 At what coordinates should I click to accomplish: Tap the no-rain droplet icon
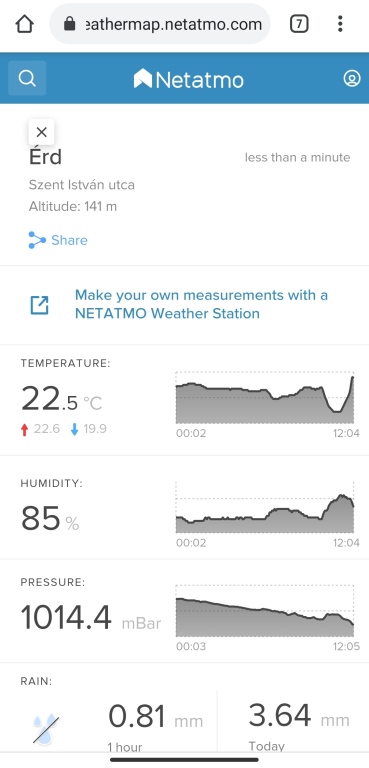pos(46,730)
